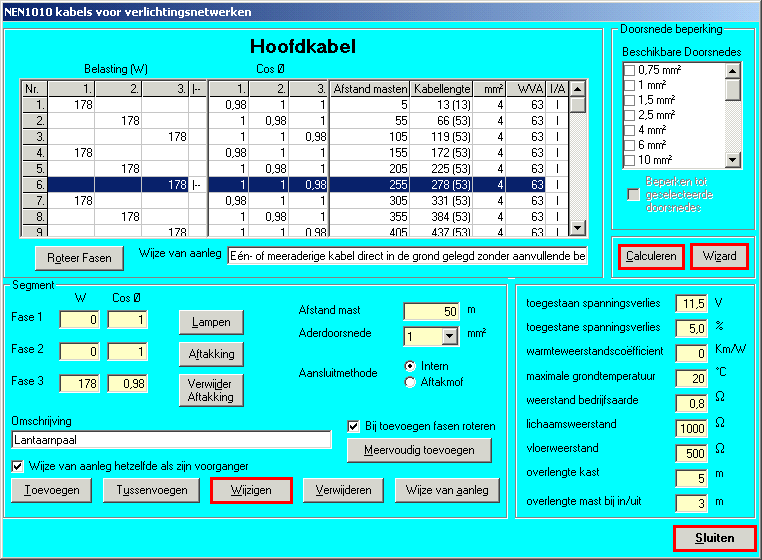Click toegestane spanningsverlies 5,0 % field

pos(692,329)
